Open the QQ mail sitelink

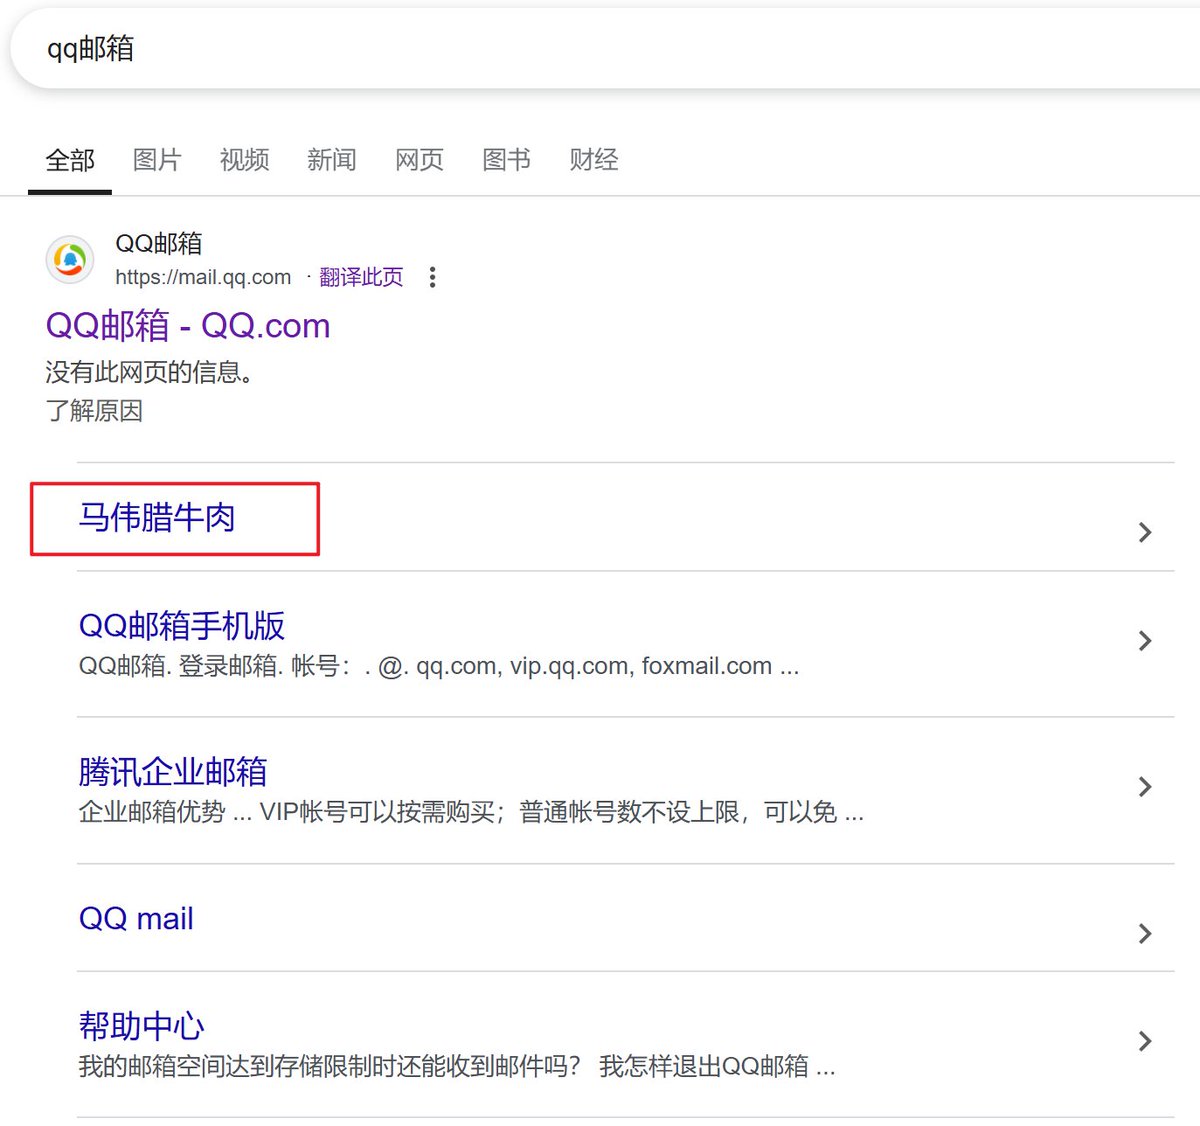click(x=136, y=918)
